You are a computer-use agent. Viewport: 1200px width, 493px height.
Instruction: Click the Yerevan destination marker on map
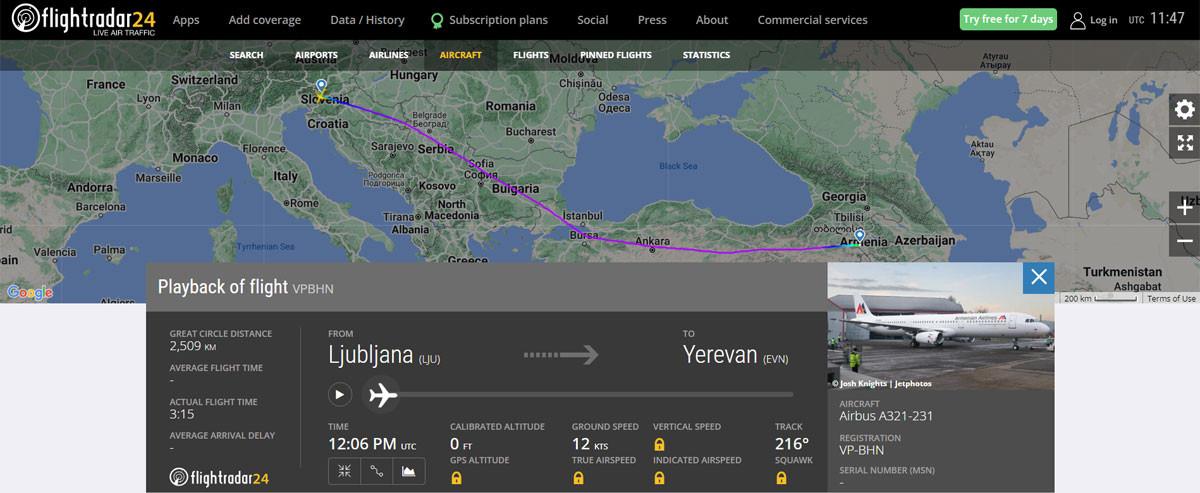(859, 238)
